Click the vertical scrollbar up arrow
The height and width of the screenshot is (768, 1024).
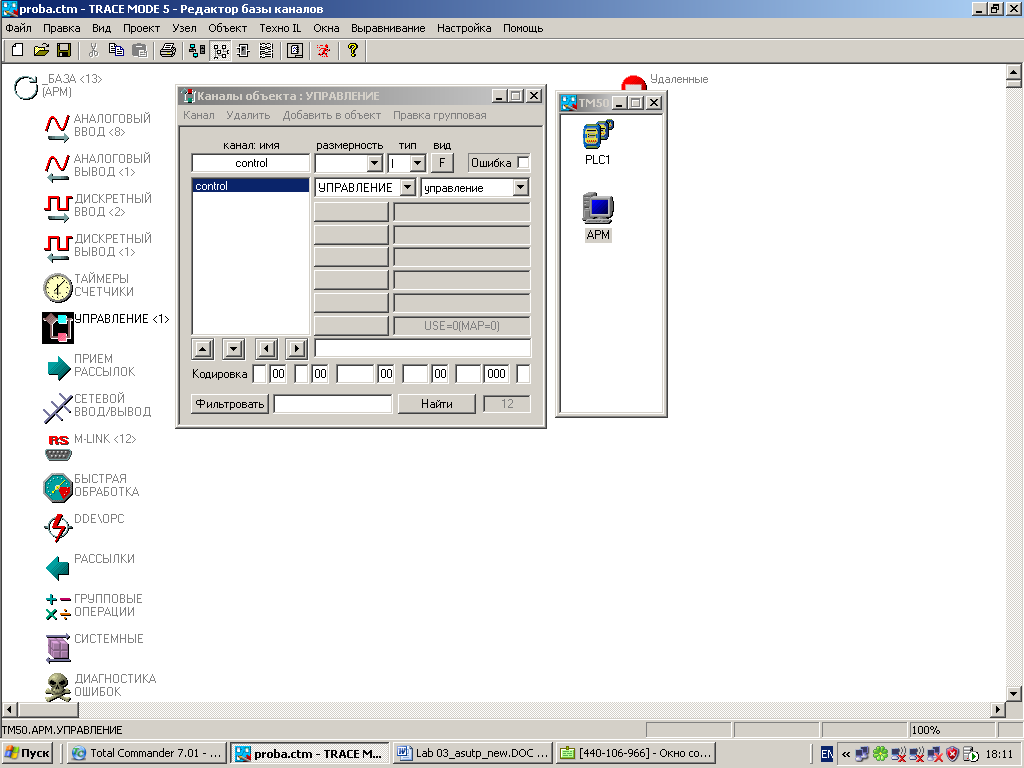point(1014,71)
